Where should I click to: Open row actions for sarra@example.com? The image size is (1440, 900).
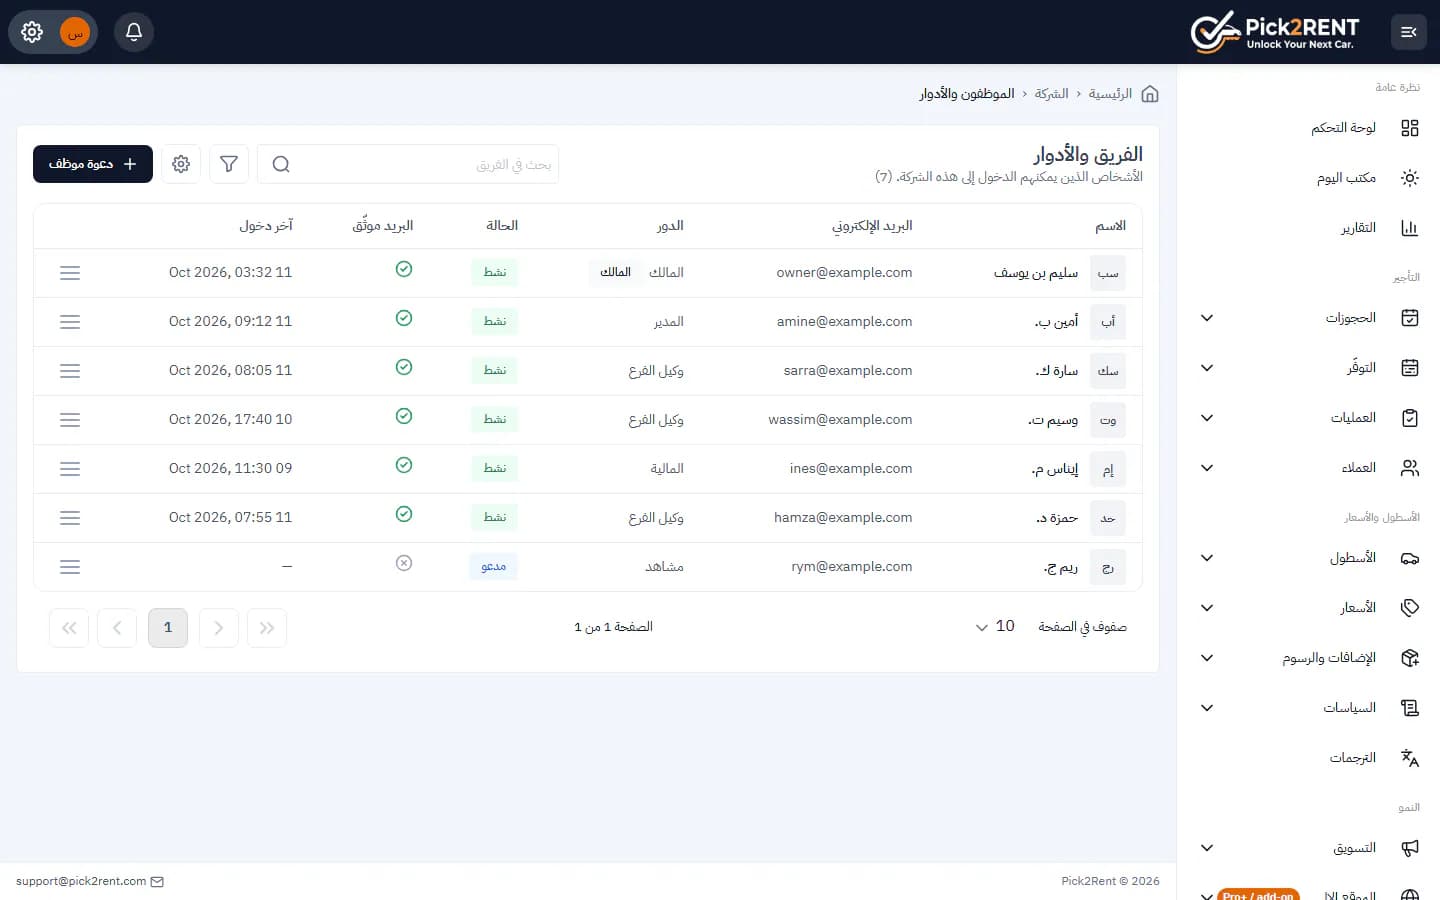70,371
